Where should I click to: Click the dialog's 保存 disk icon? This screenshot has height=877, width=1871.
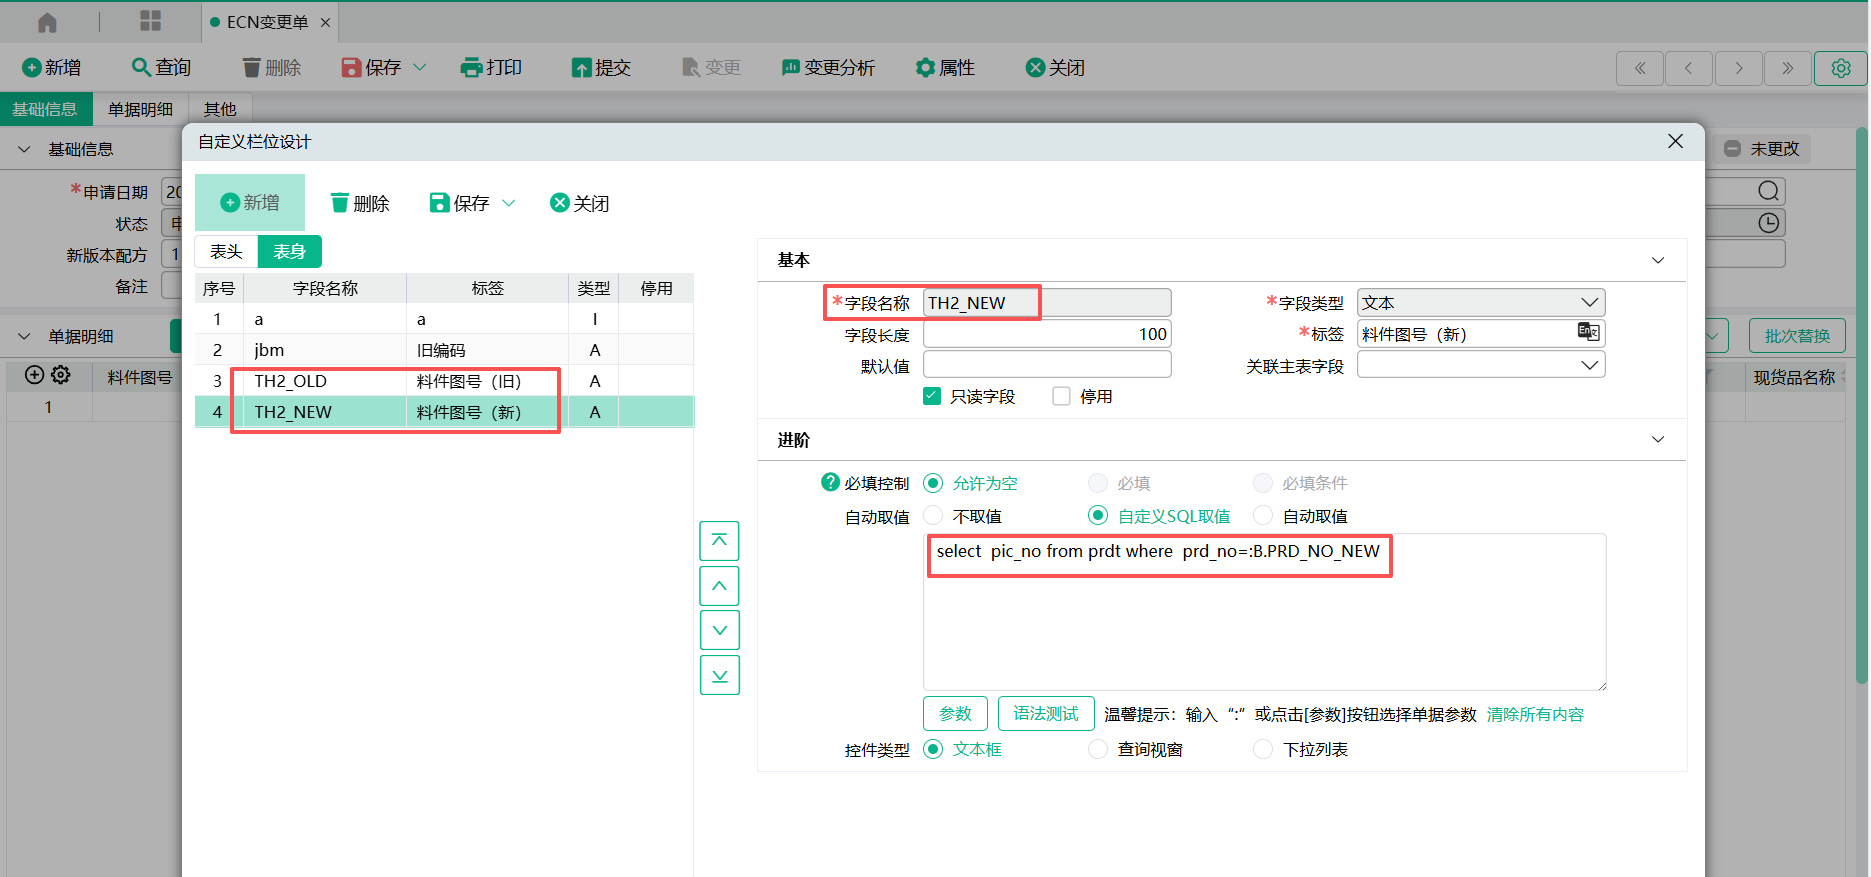tap(439, 203)
